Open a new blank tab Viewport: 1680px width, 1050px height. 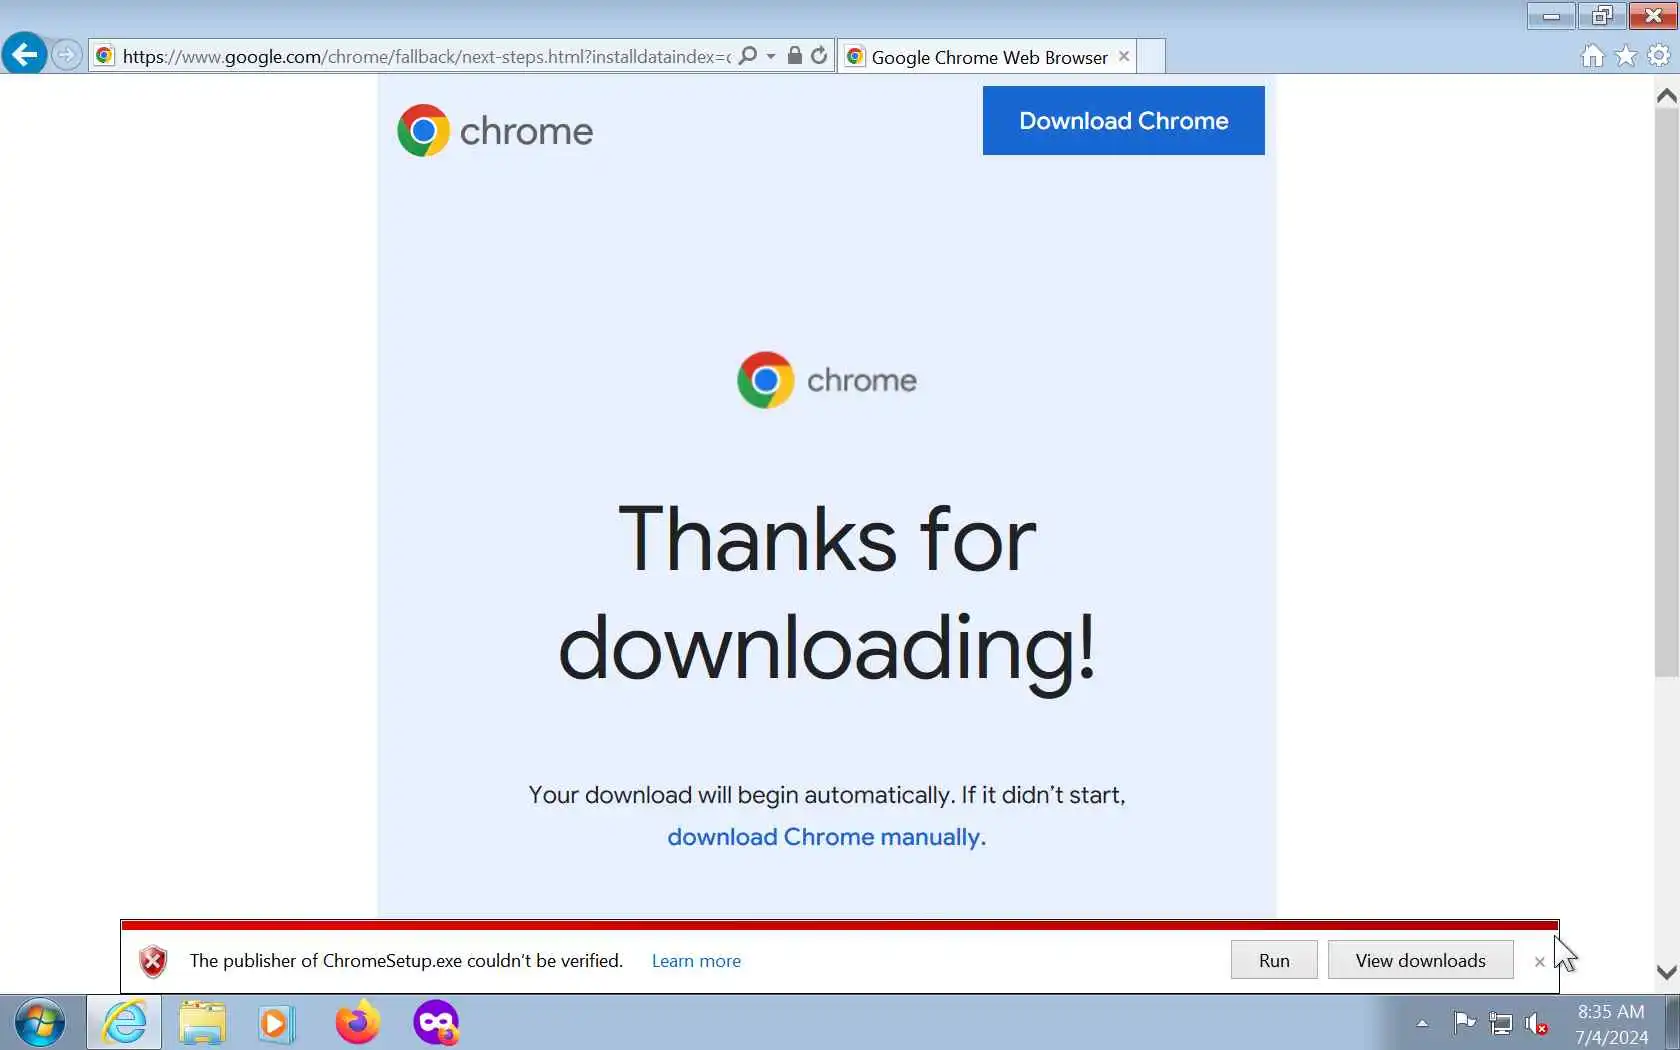pos(1151,57)
